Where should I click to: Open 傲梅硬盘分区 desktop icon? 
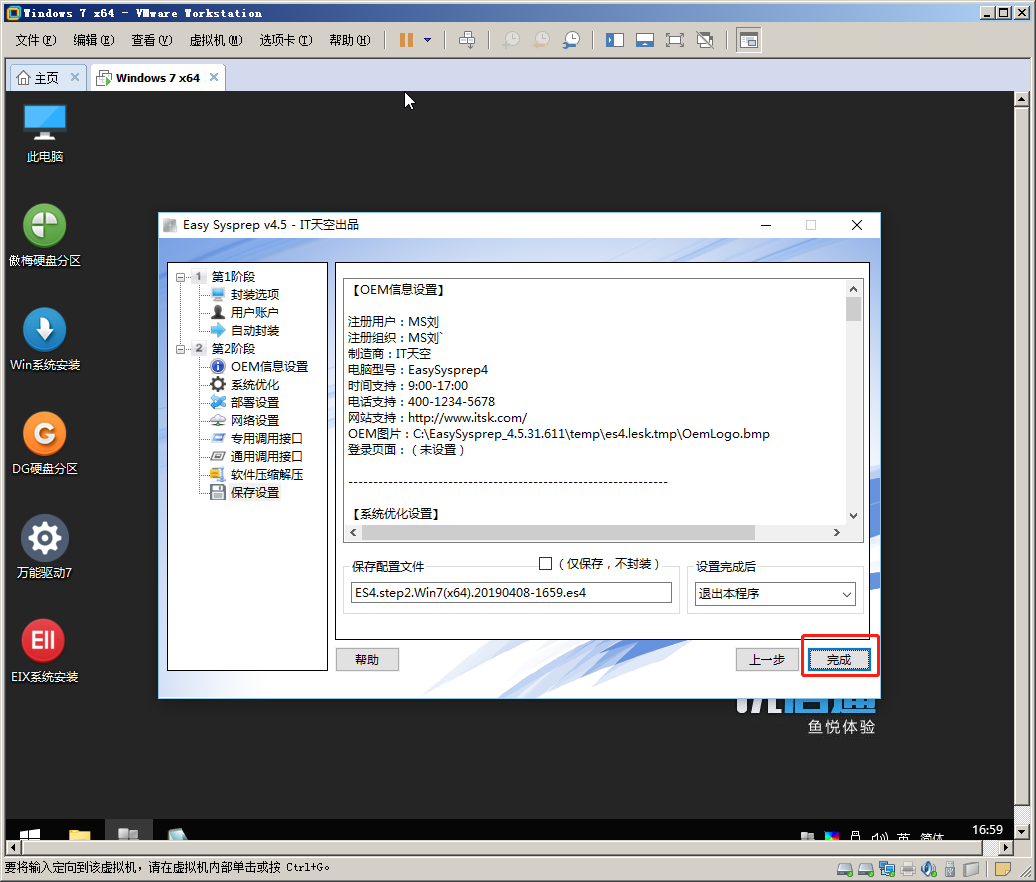[x=44, y=236]
